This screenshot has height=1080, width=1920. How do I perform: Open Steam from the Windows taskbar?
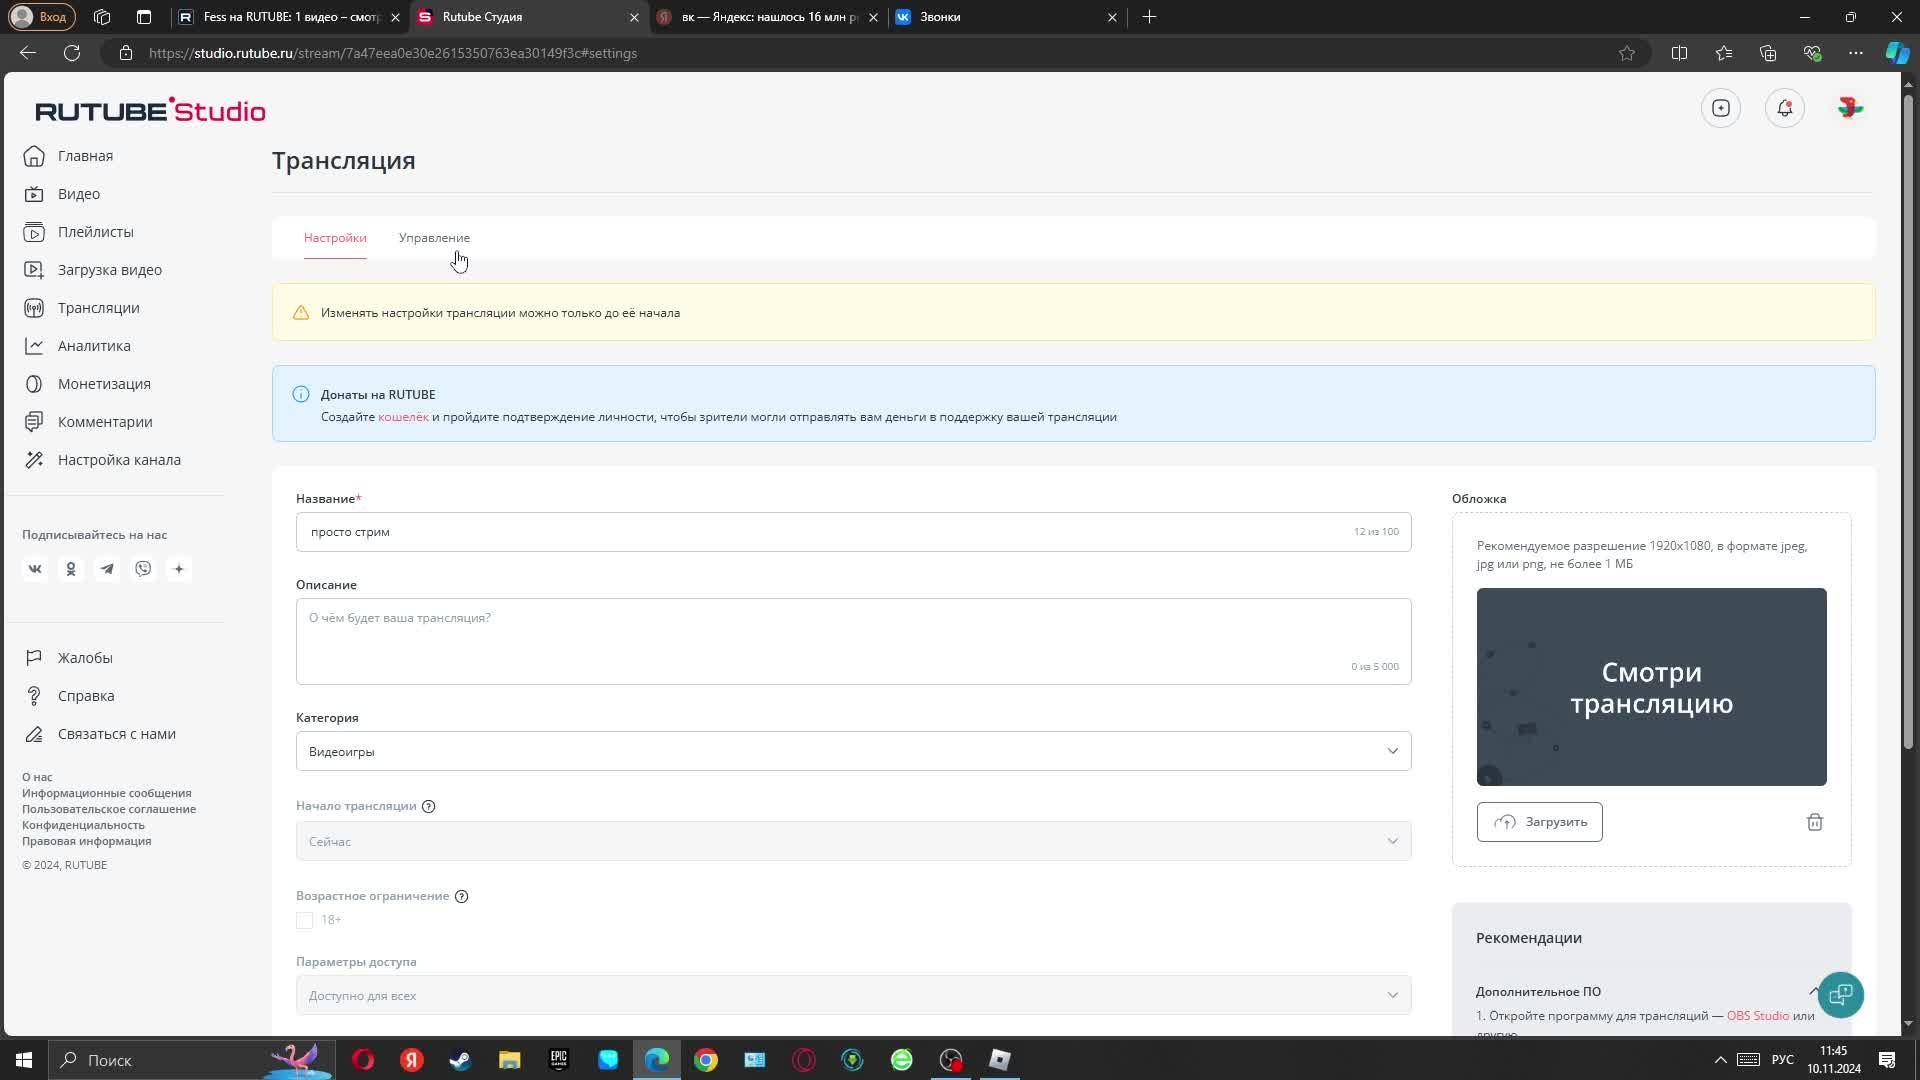[460, 1060]
